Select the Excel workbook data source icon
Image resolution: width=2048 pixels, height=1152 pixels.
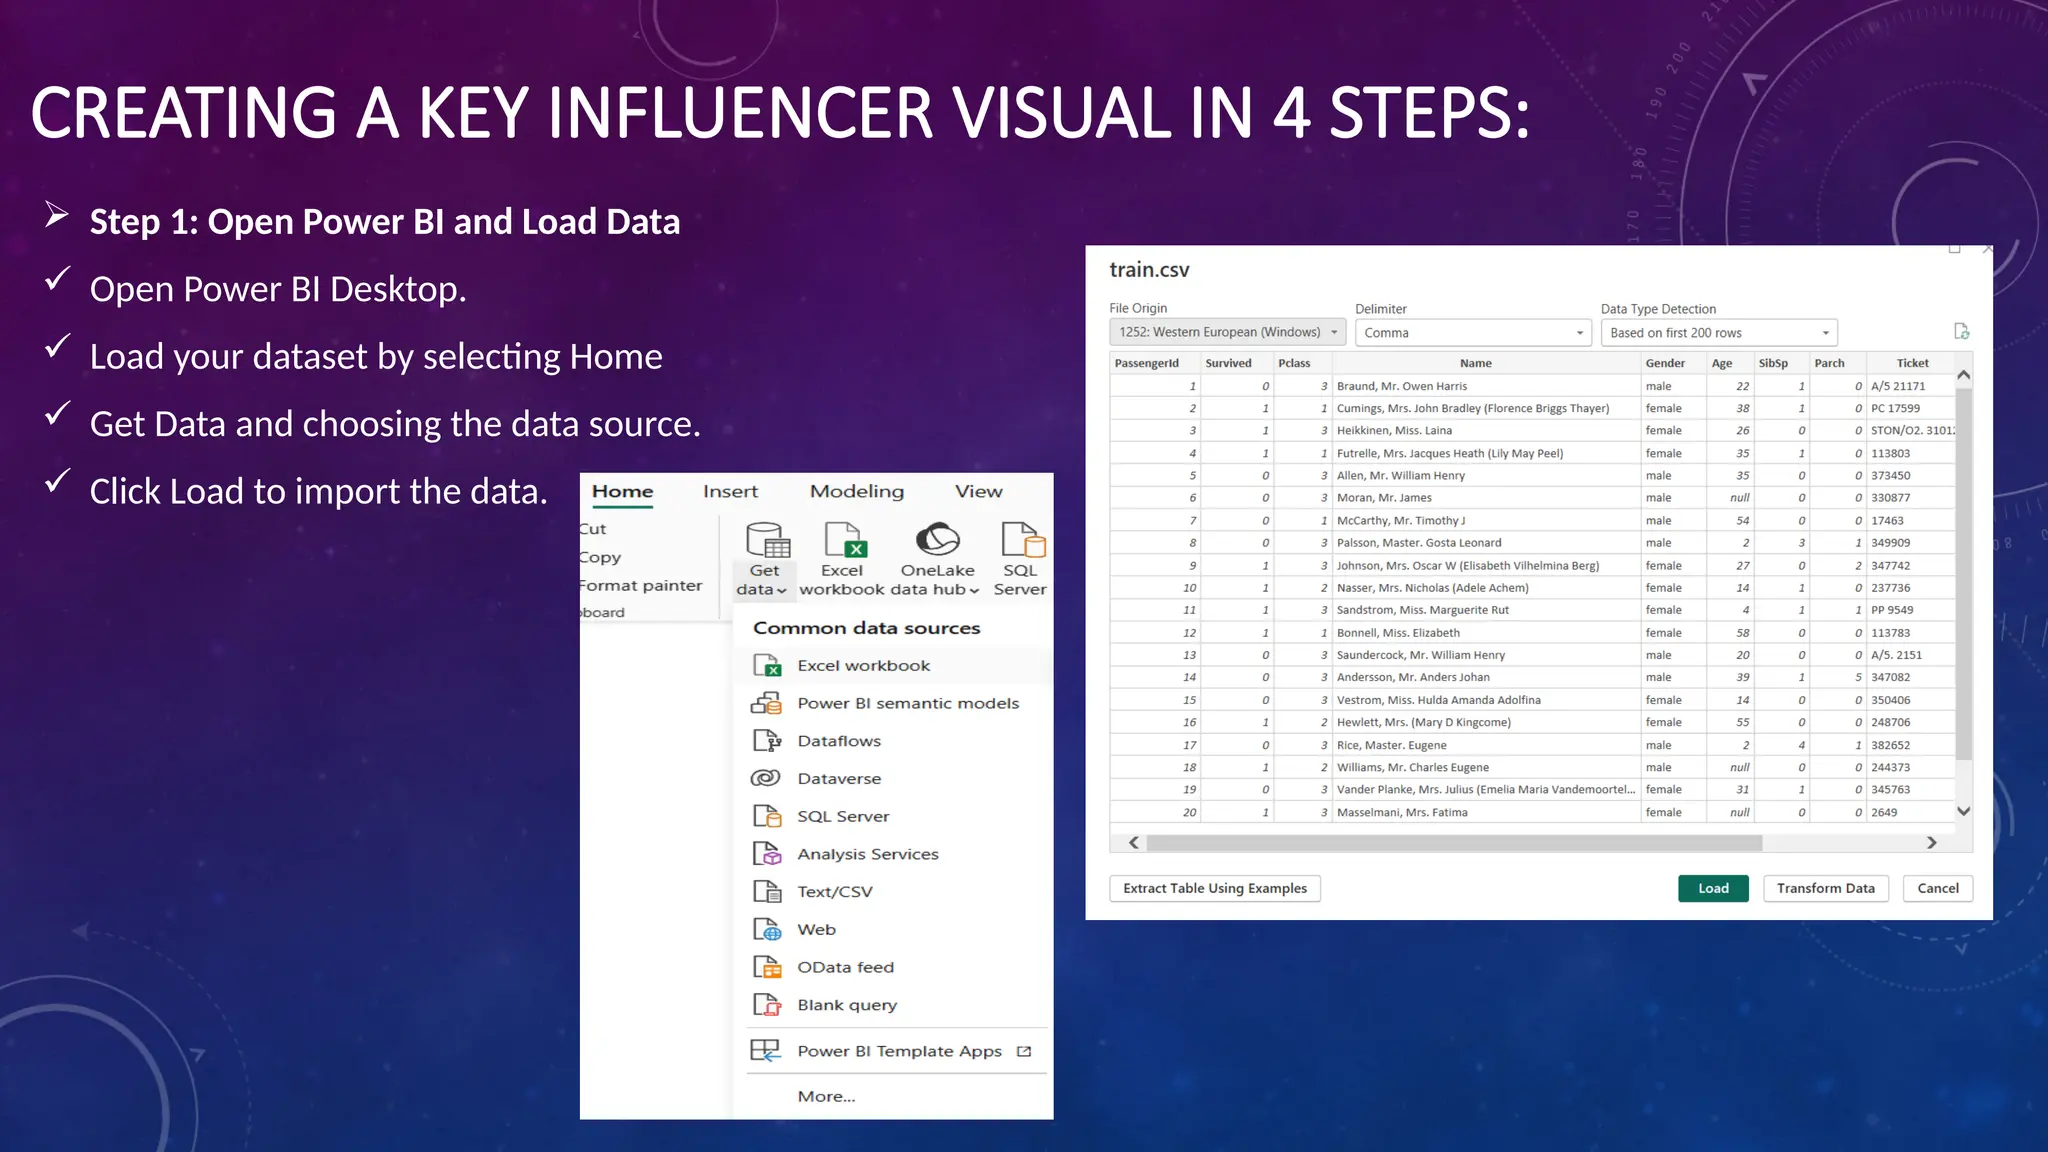pyautogui.click(x=767, y=666)
